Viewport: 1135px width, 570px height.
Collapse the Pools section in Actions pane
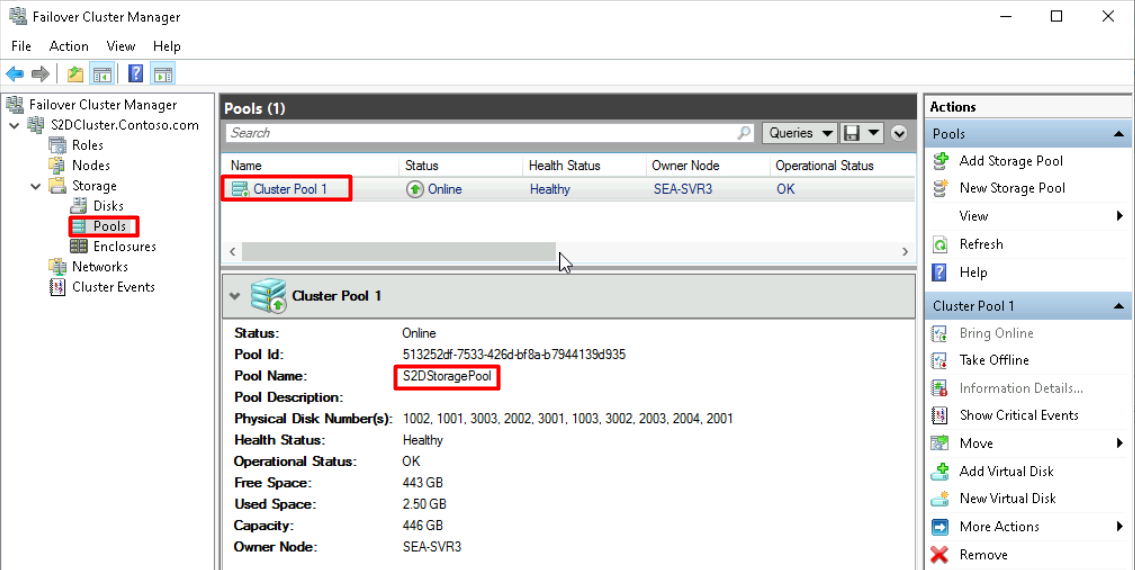pyautogui.click(x=1118, y=134)
